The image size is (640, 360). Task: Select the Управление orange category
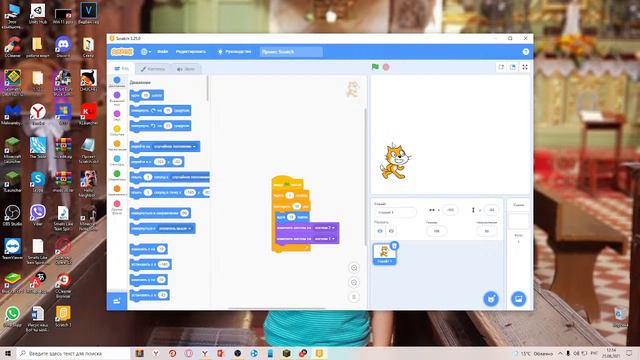(117, 146)
